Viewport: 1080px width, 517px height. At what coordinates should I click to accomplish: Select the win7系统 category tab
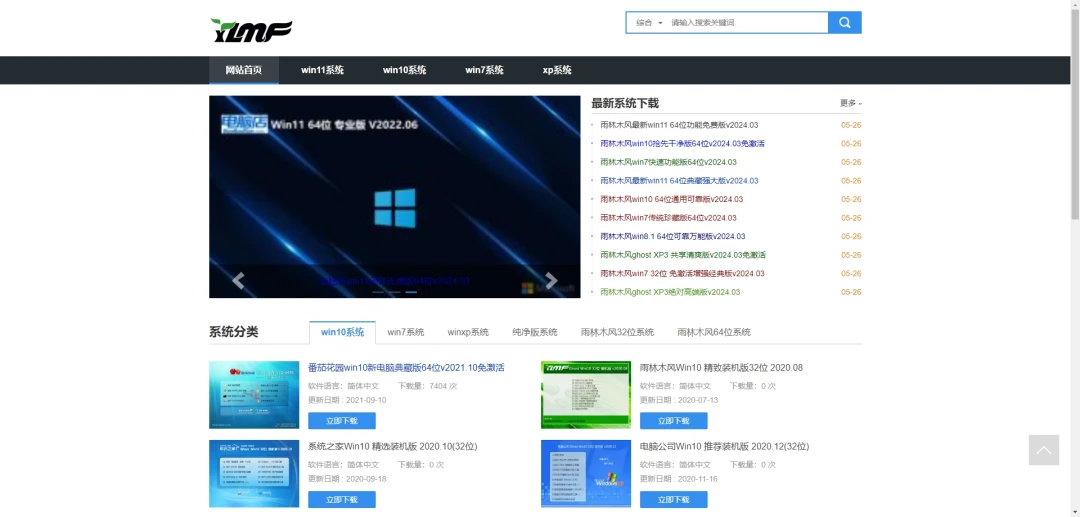(x=406, y=333)
